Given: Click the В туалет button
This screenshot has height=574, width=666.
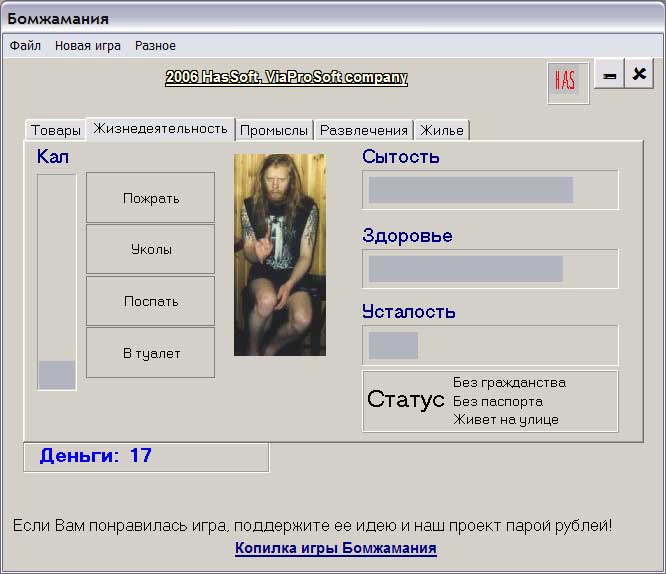Looking at the screenshot, I should pos(151,353).
